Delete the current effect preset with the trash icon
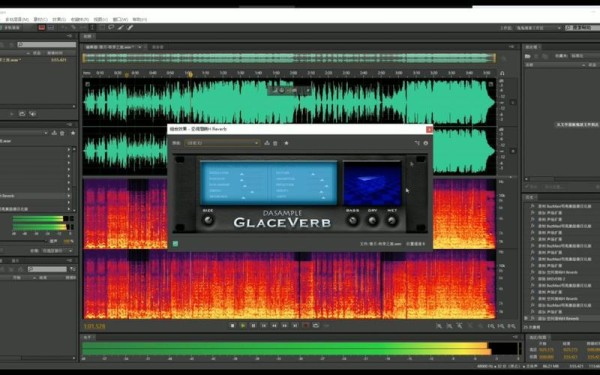The height and width of the screenshot is (375, 600). click(275, 143)
